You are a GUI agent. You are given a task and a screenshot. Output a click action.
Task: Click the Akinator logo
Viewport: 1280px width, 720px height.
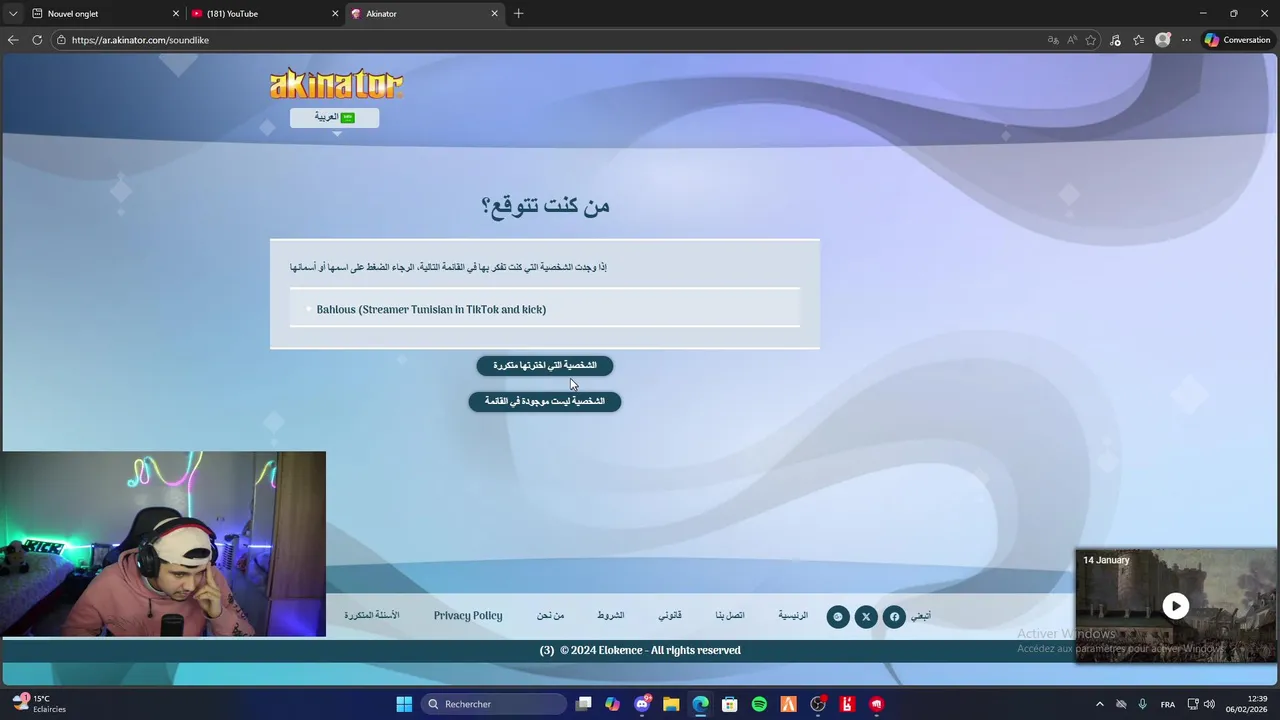(x=336, y=84)
